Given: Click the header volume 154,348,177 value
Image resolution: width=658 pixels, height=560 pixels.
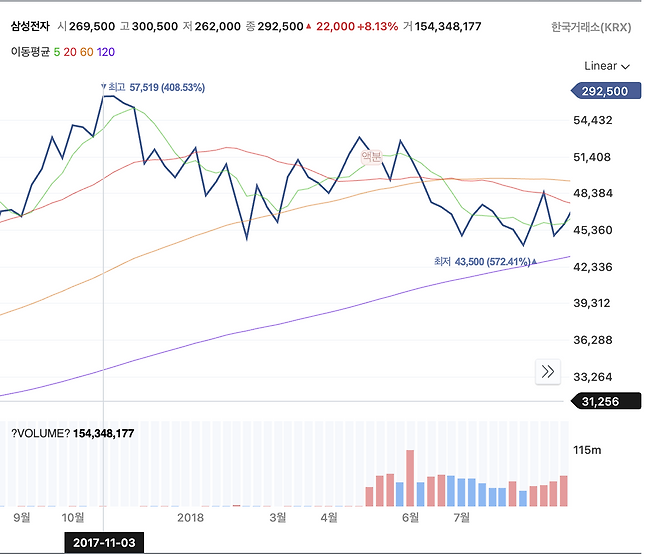Looking at the screenshot, I should (x=448, y=26).
